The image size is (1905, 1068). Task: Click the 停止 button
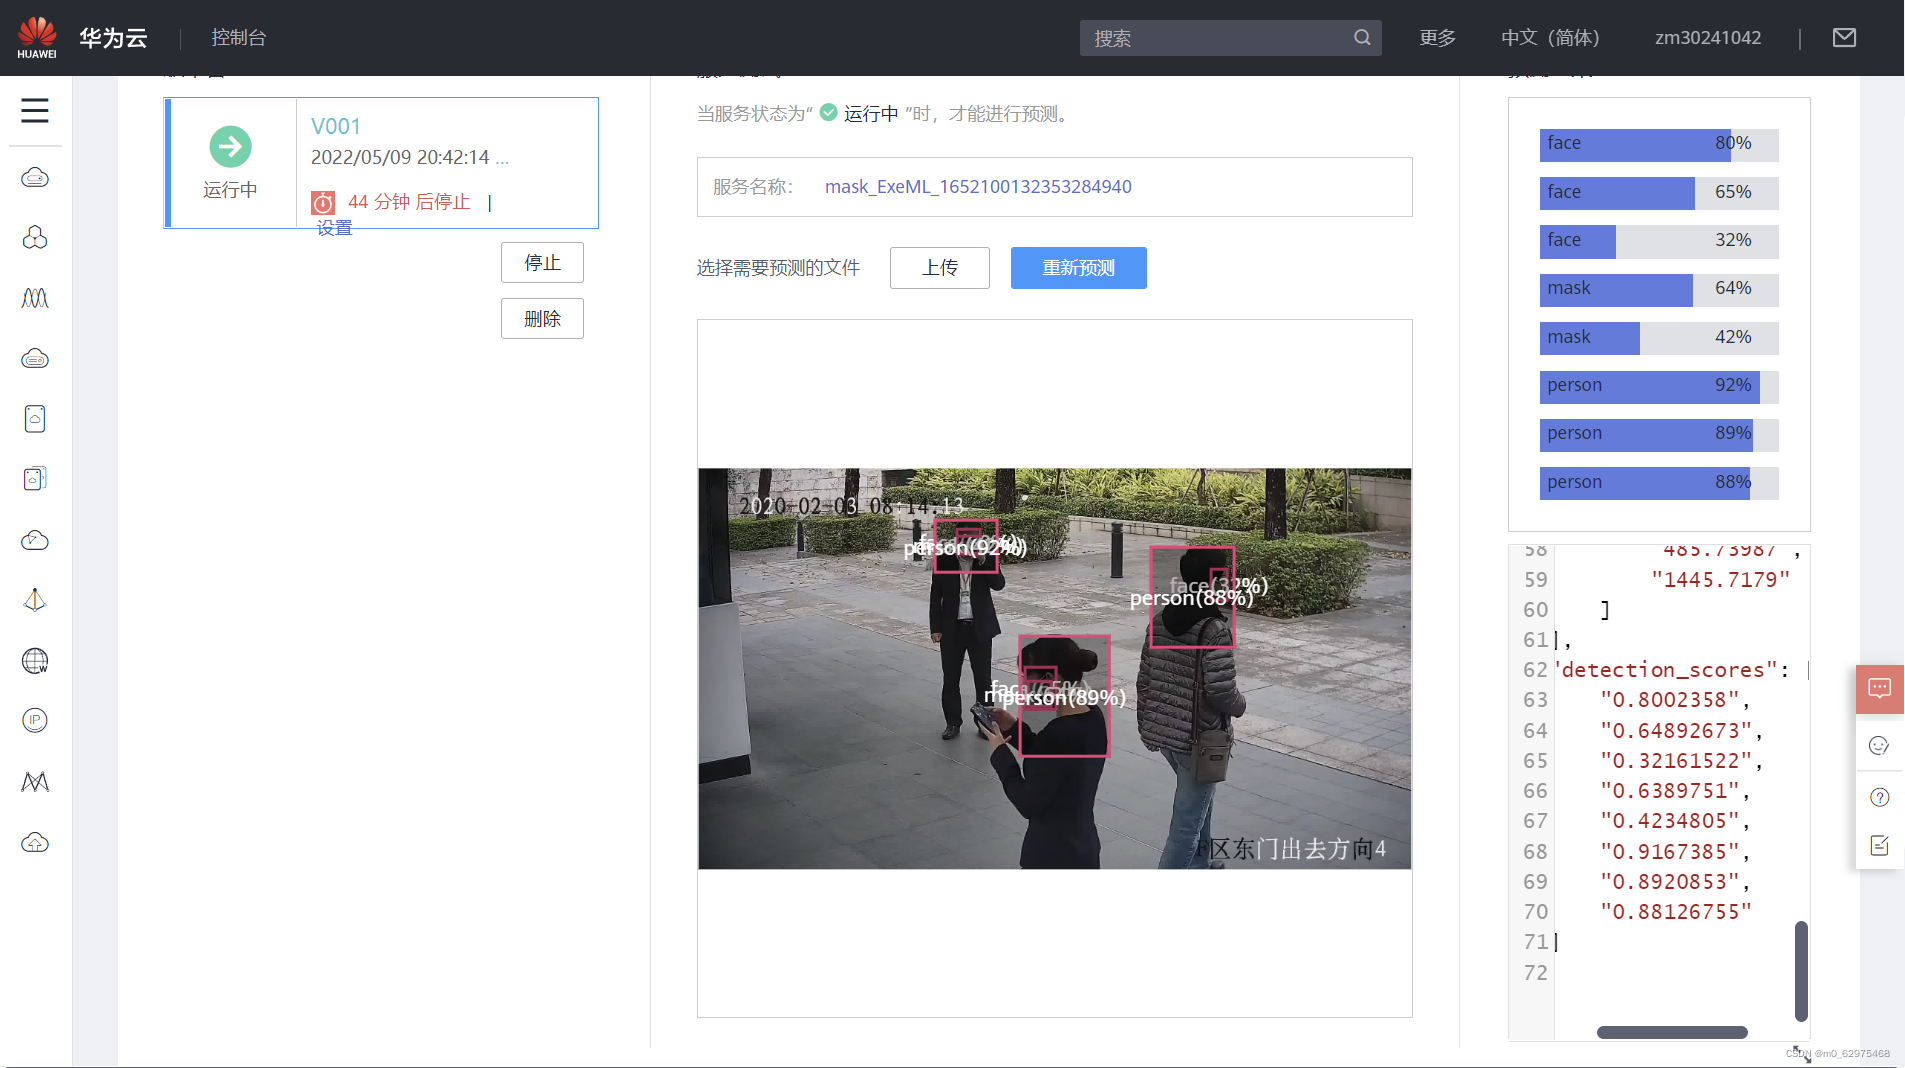[542, 263]
